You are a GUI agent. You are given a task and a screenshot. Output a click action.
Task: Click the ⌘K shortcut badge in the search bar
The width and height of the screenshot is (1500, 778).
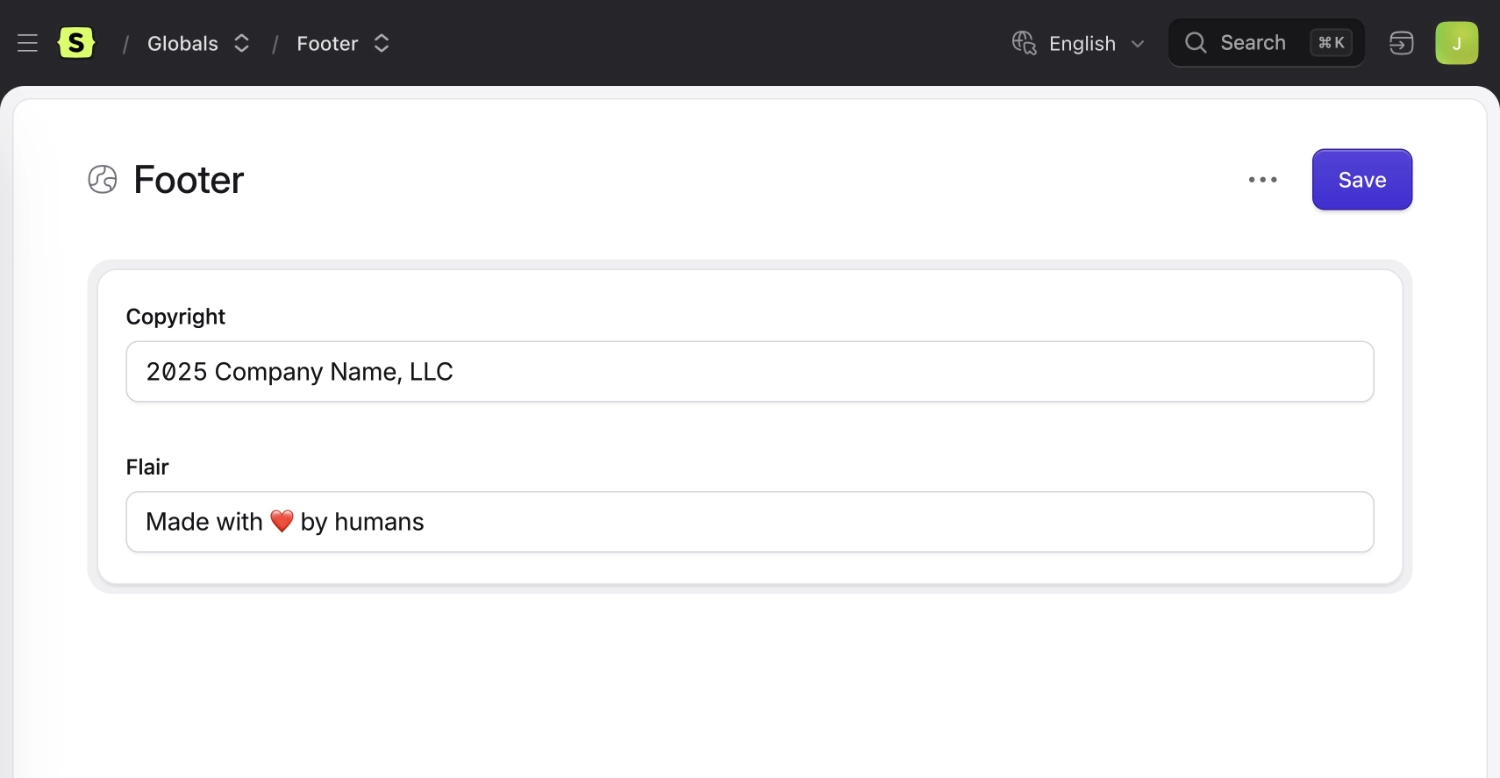point(1331,42)
